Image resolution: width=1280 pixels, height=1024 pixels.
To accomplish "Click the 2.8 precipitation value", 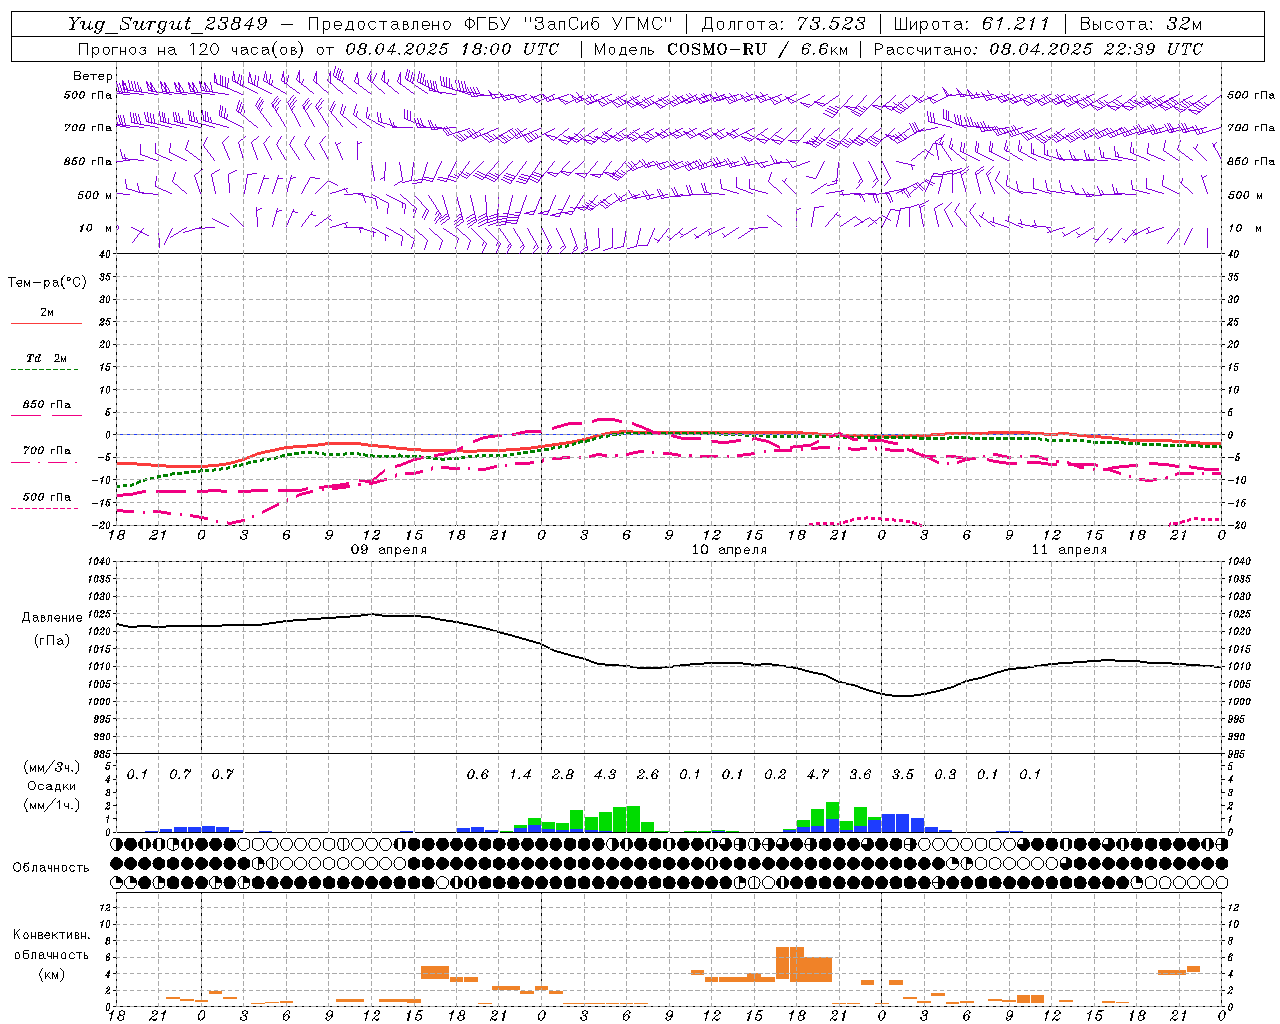I will [x=563, y=775].
